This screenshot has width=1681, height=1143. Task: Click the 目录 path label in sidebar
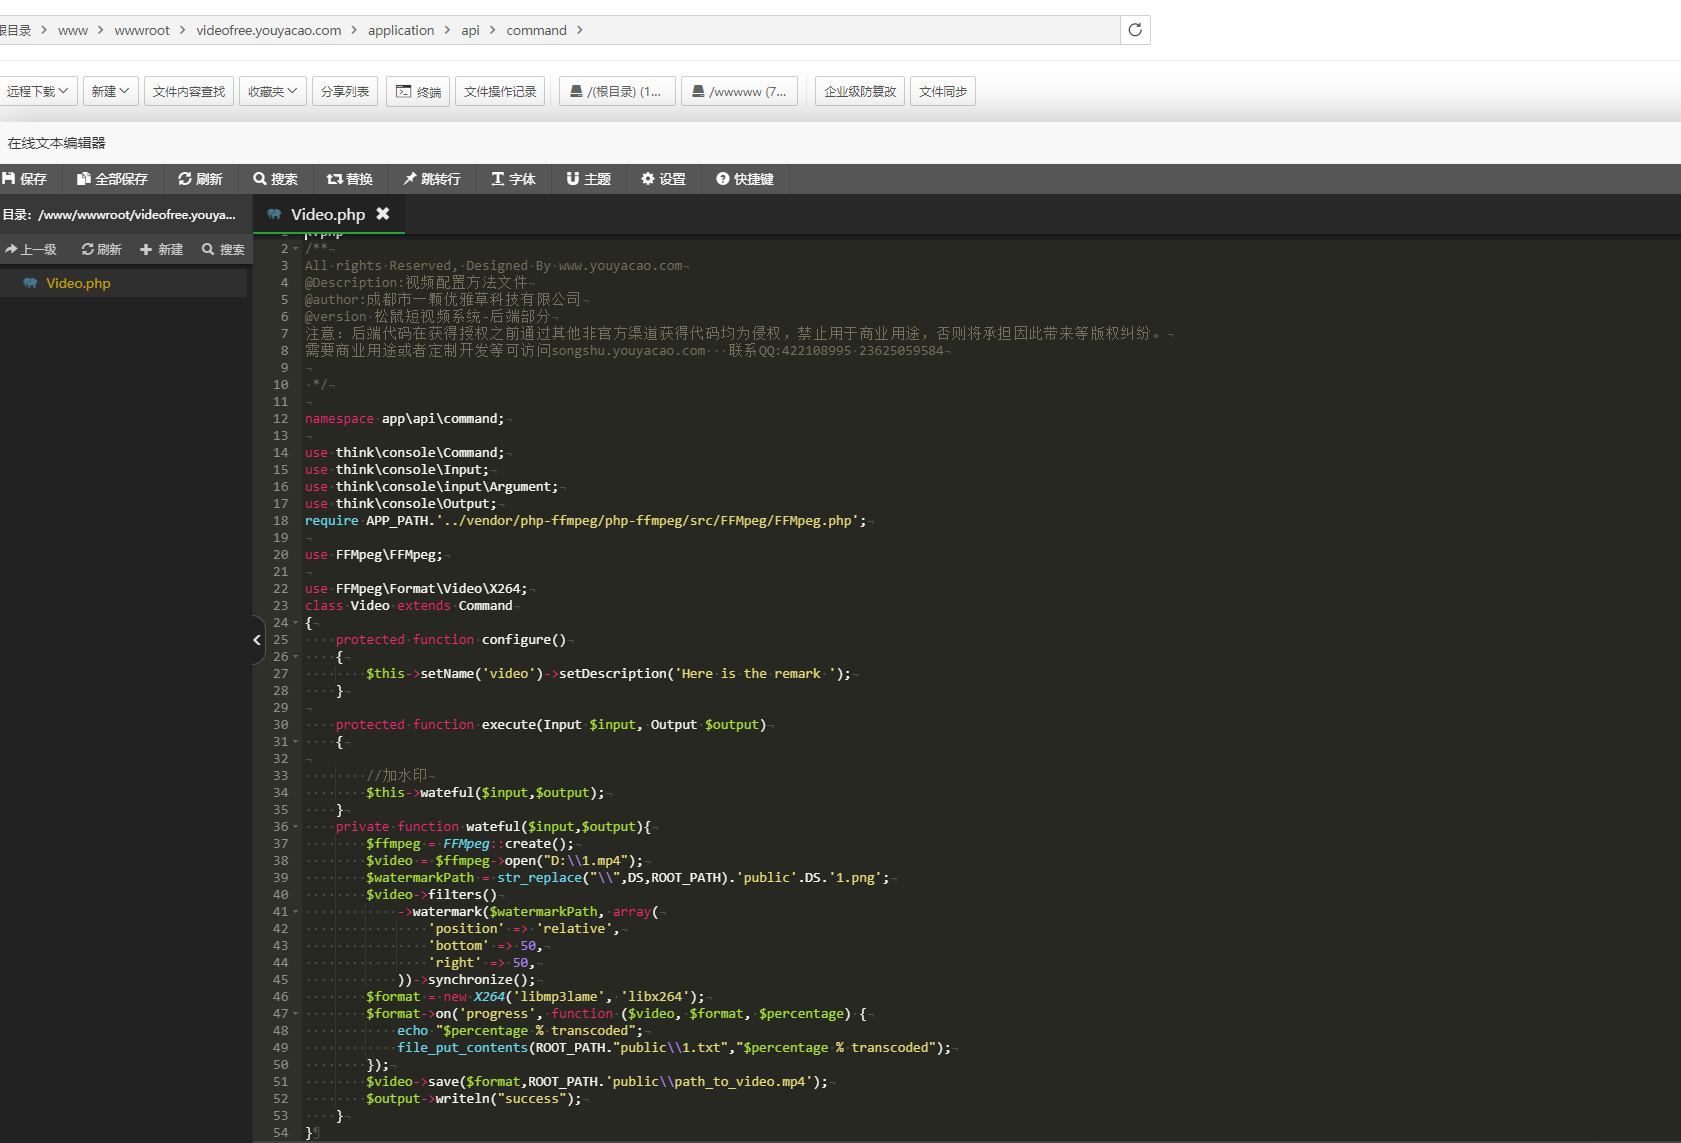(x=119, y=214)
